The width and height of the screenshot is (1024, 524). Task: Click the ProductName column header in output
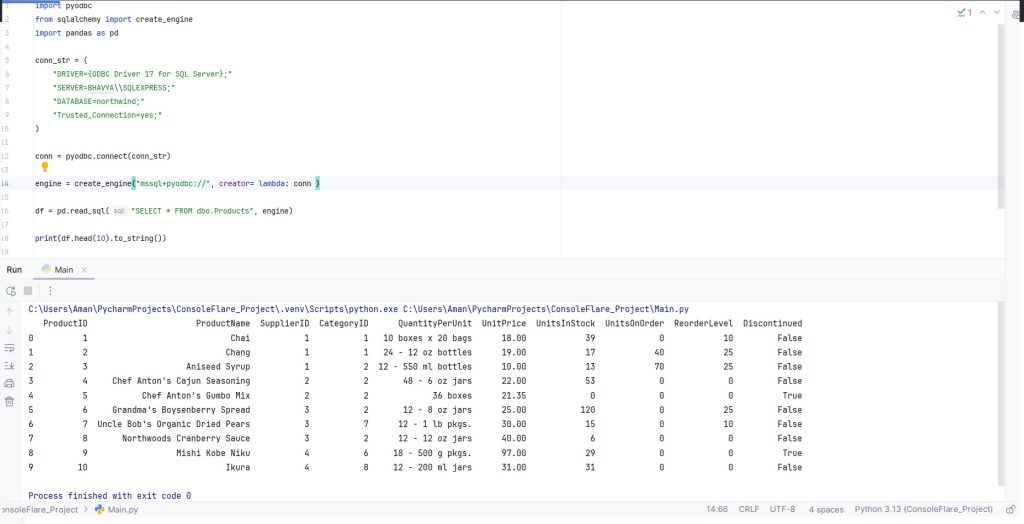coord(223,323)
